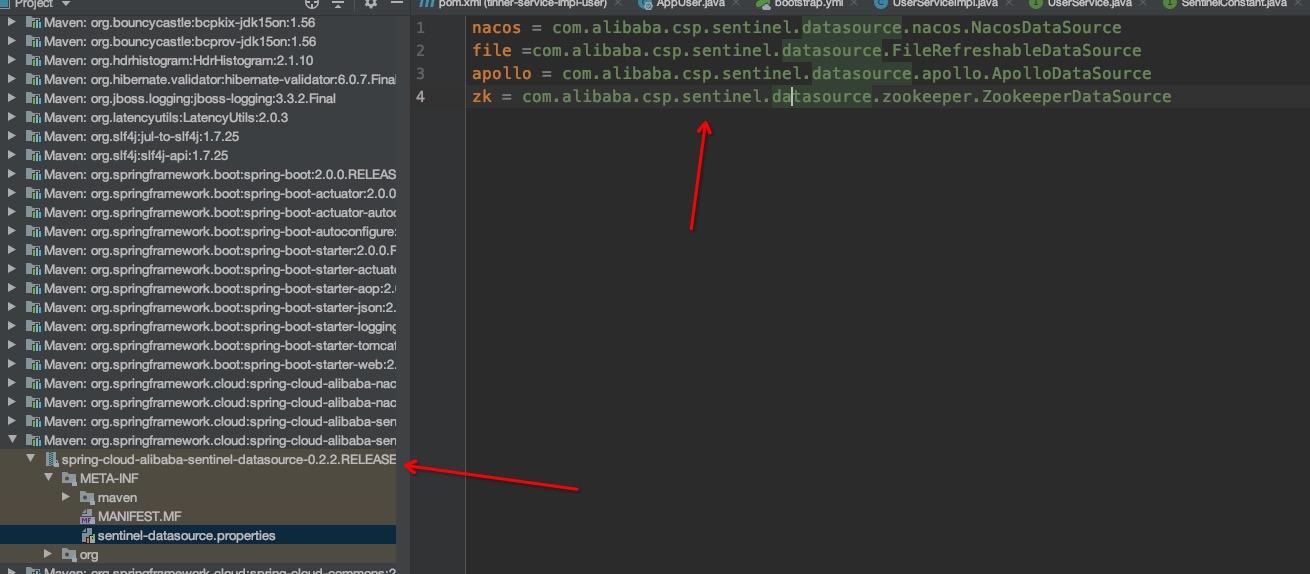
Task: Expand the bcpkix-jdk15on library node
Action: pos(12,23)
